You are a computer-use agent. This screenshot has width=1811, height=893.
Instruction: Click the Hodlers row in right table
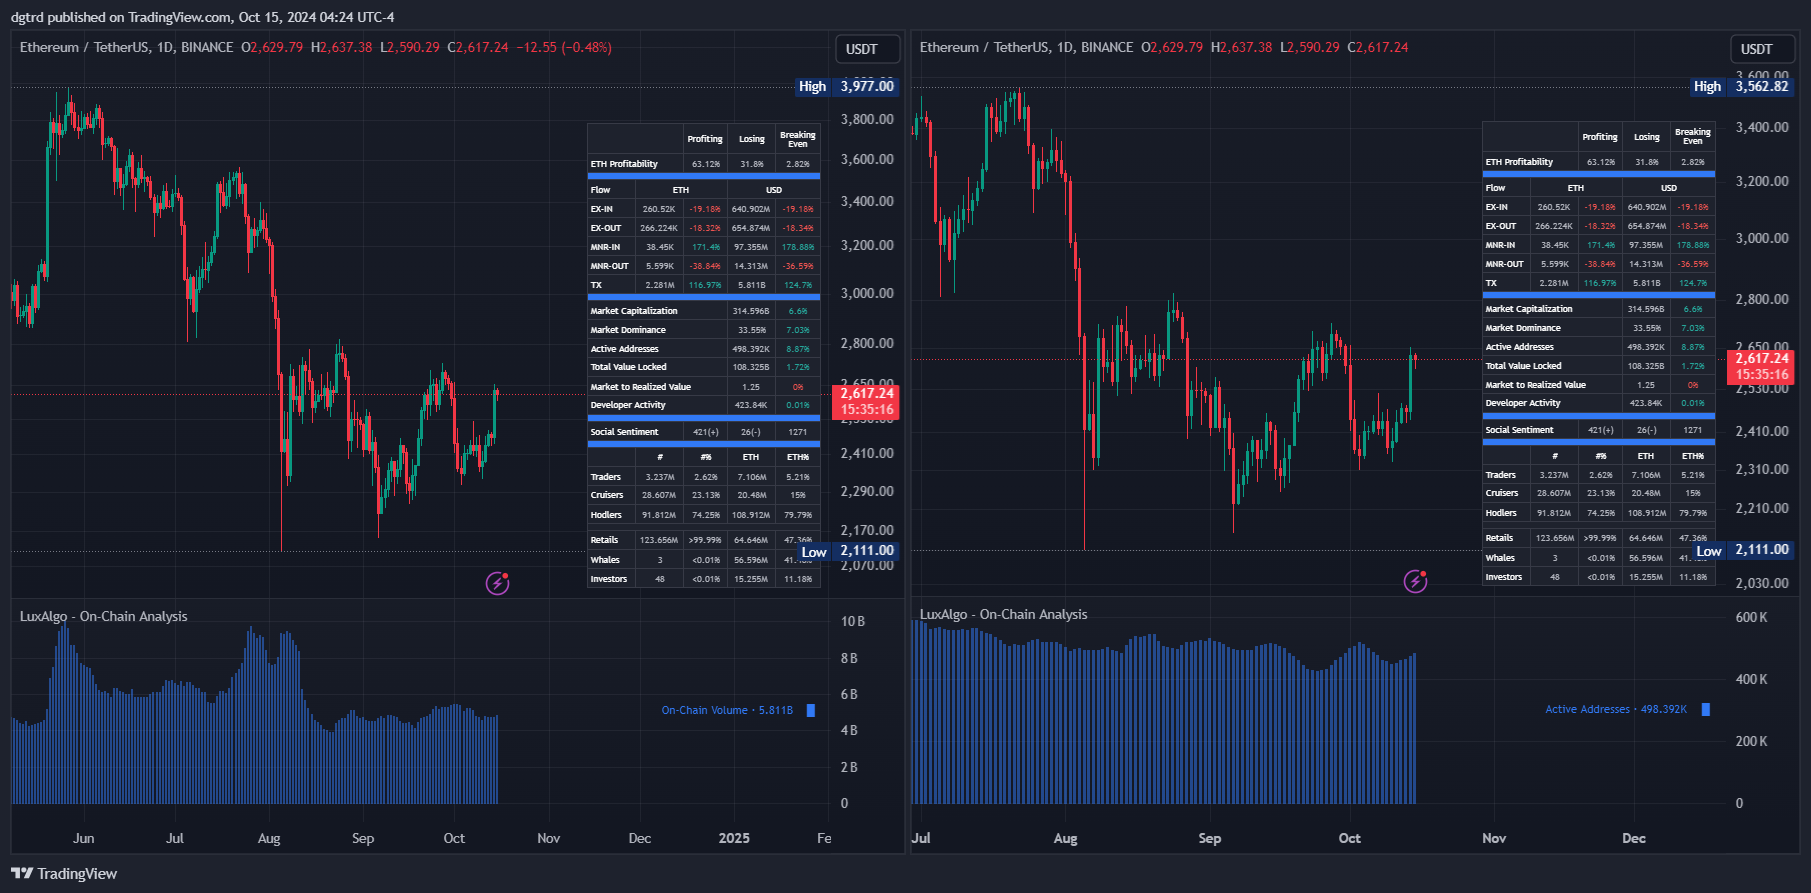pyautogui.click(x=1599, y=513)
